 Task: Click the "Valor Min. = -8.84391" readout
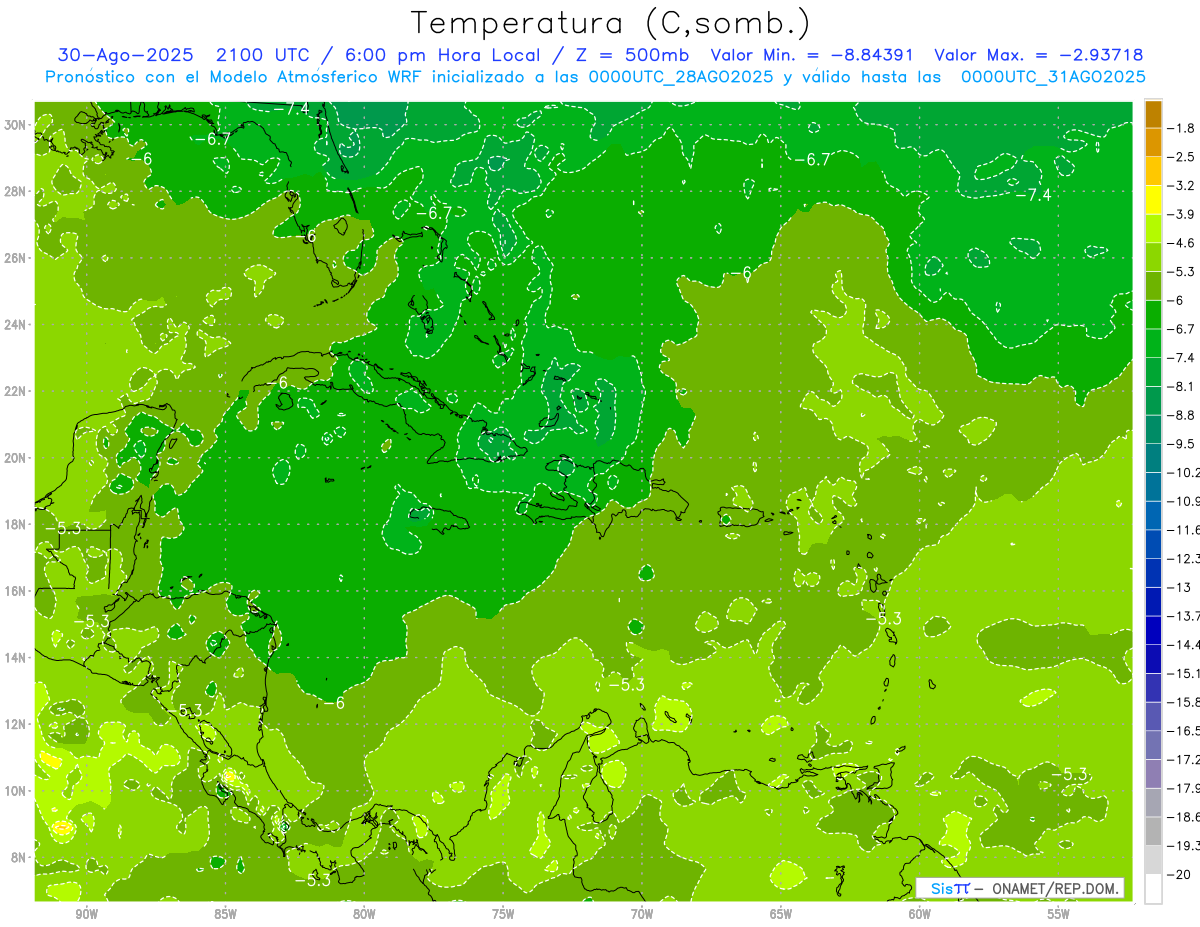(x=813, y=55)
